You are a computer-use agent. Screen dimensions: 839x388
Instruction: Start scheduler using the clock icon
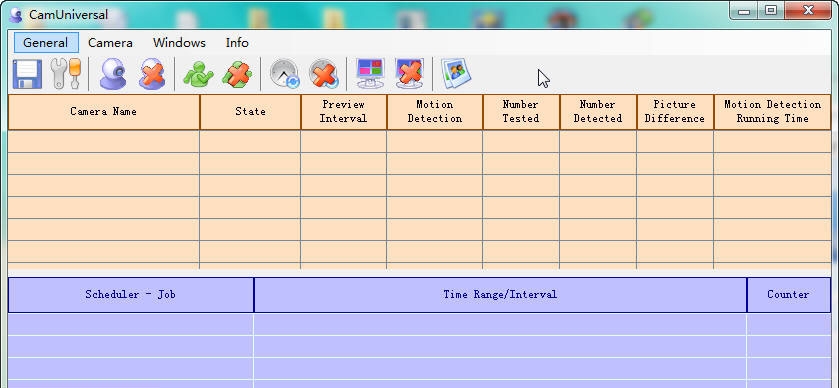284,74
